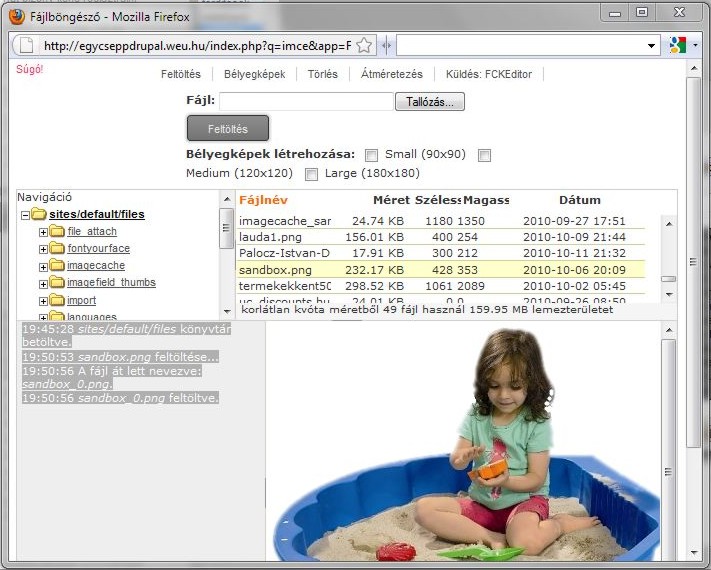Click the navigation tree scroll down arrow
Viewport: 711px width, 570px height.
(227, 312)
